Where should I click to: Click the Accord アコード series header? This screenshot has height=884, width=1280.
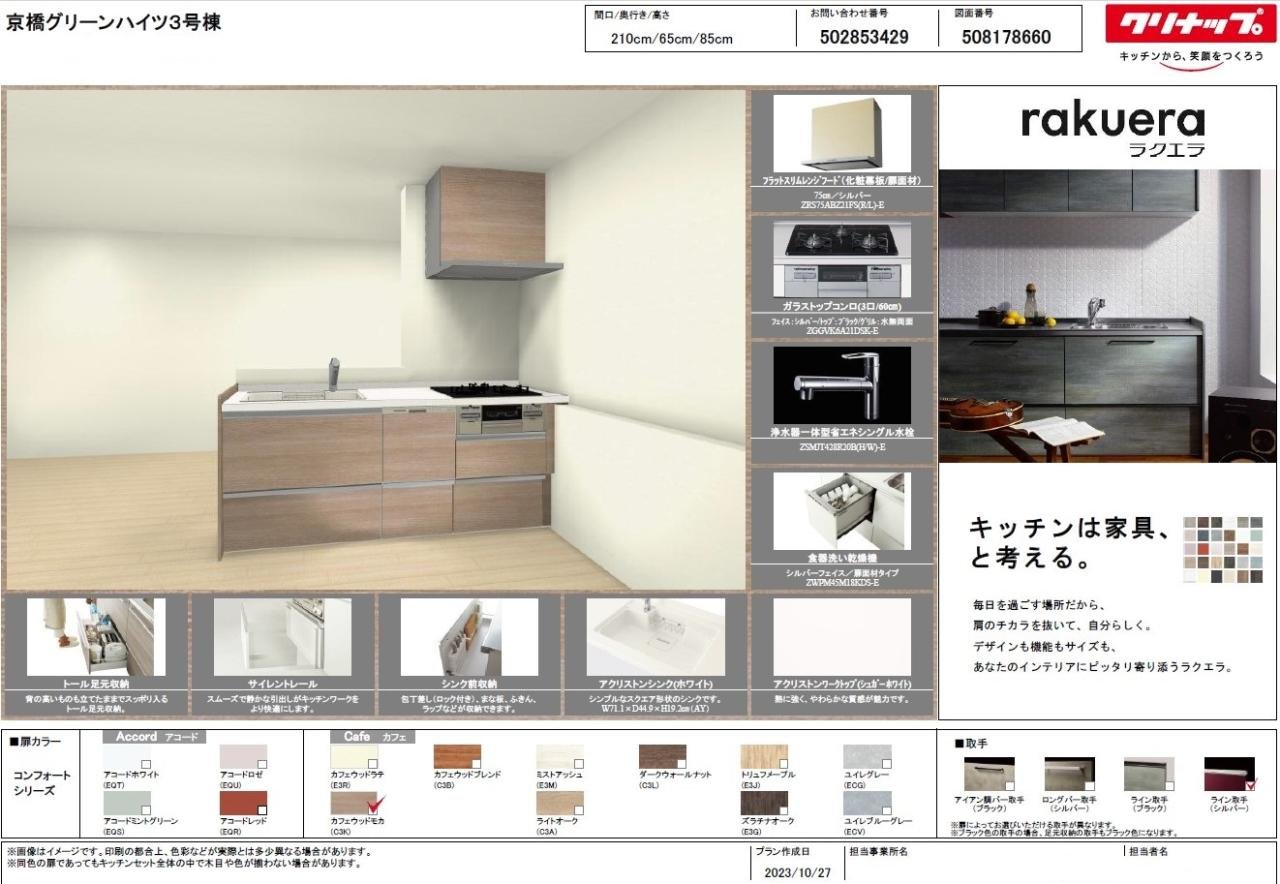155,736
